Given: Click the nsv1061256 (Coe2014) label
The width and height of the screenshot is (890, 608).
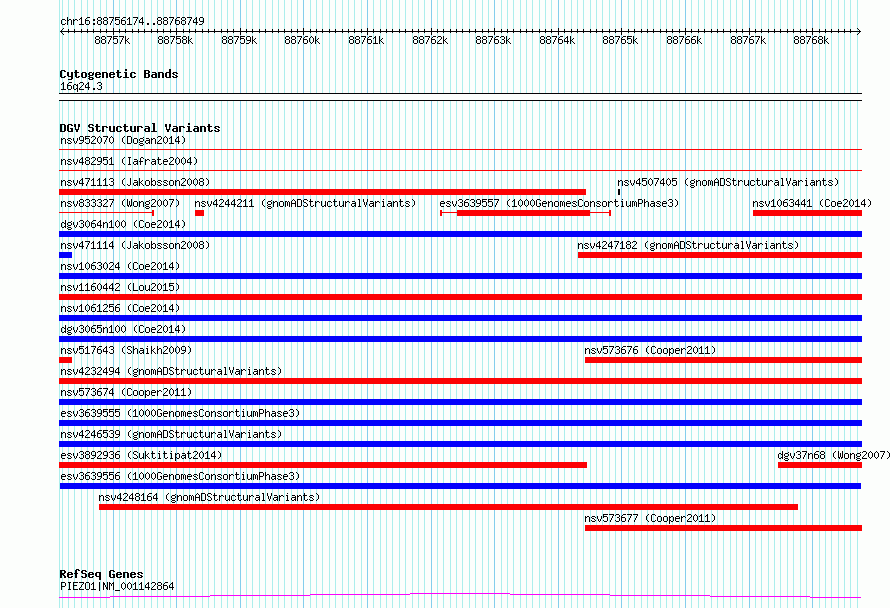Looking at the screenshot, I should (120, 308).
